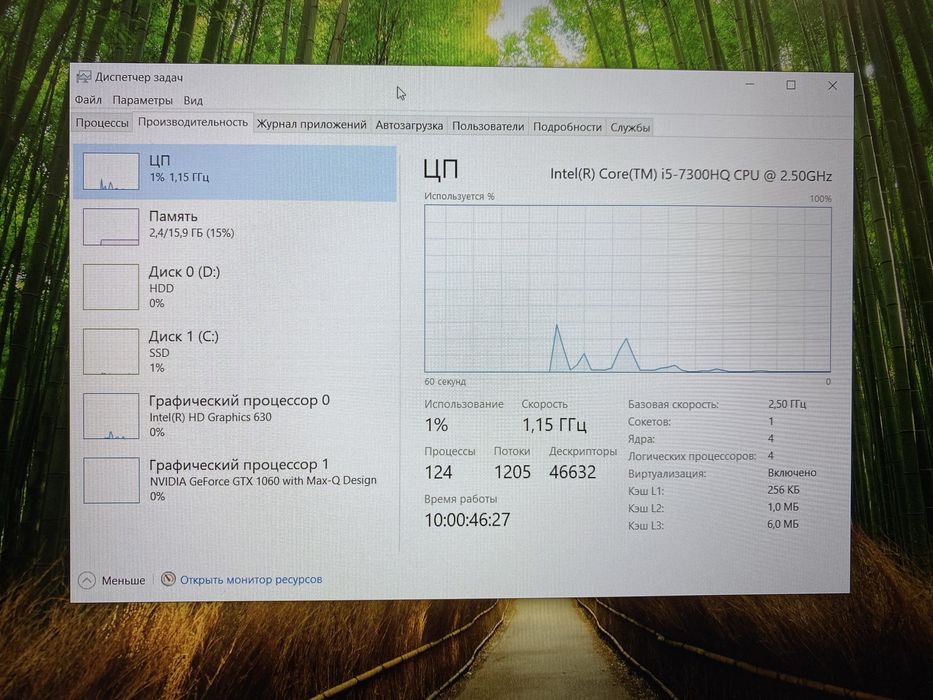The image size is (933, 700).
Task: Click the 1,15 ГГц speed value
Action: (x=554, y=425)
